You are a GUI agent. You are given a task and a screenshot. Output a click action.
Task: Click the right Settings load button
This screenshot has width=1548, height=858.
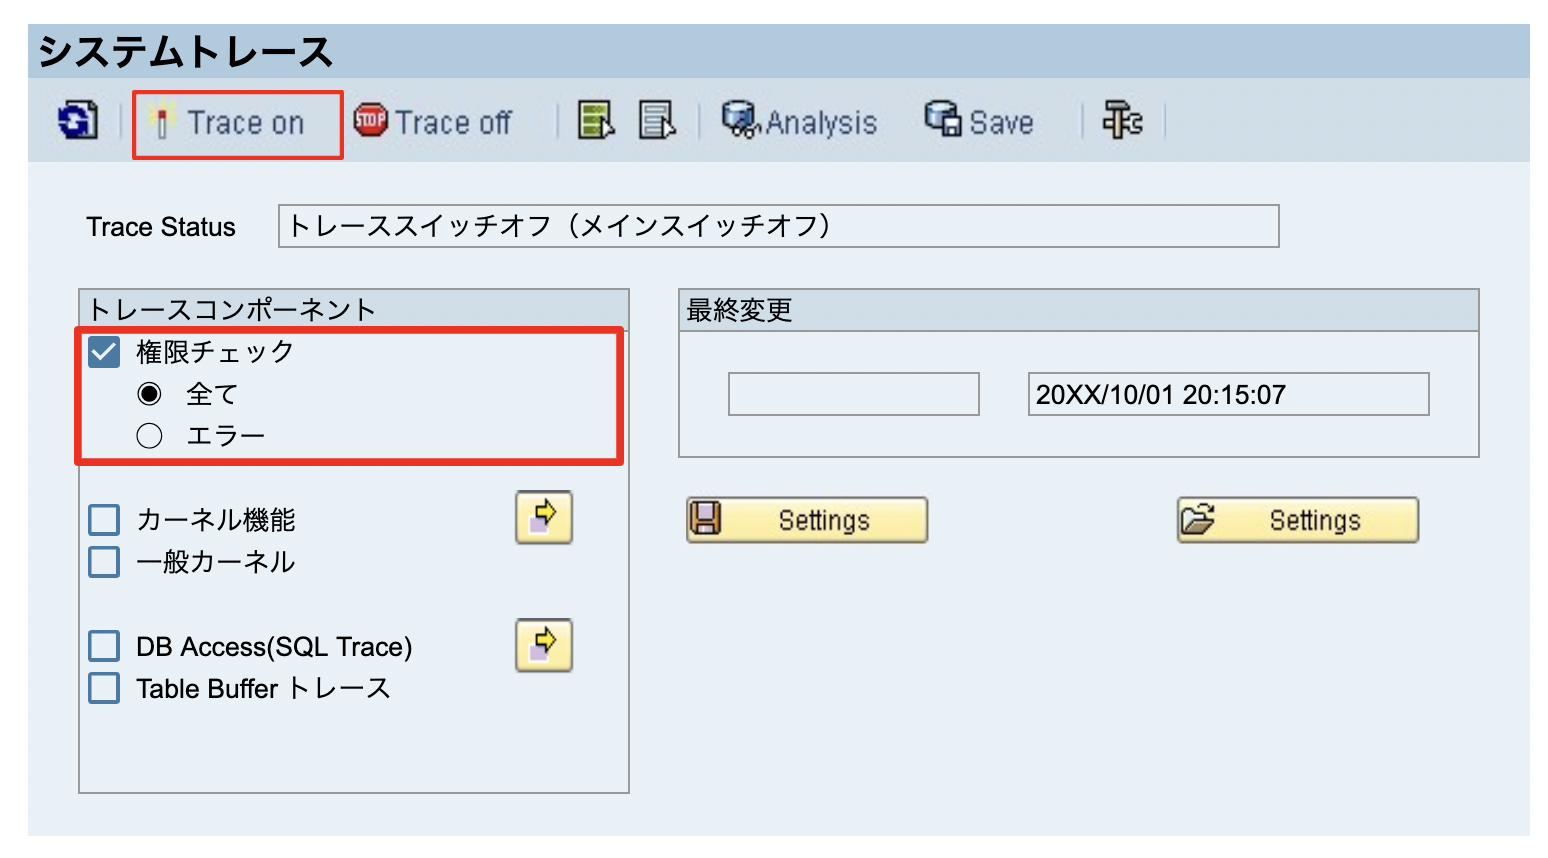pos(1297,519)
